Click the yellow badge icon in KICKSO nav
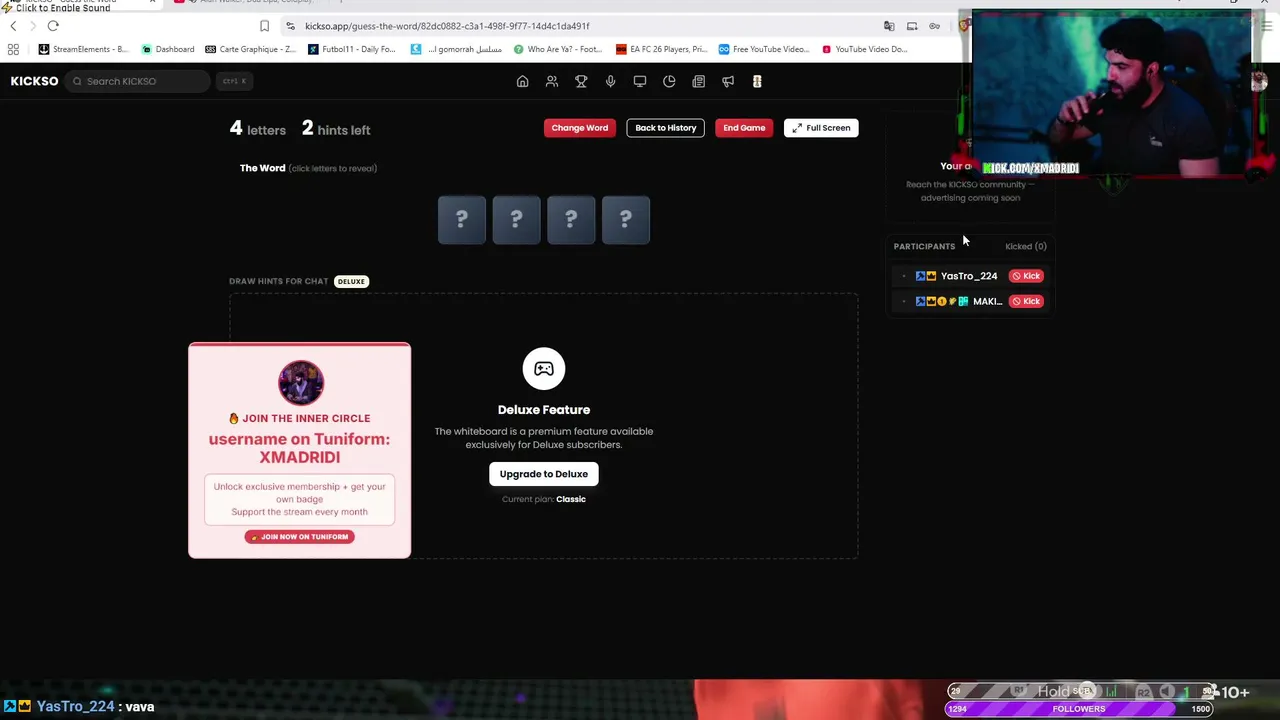 click(x=757, y=81)
